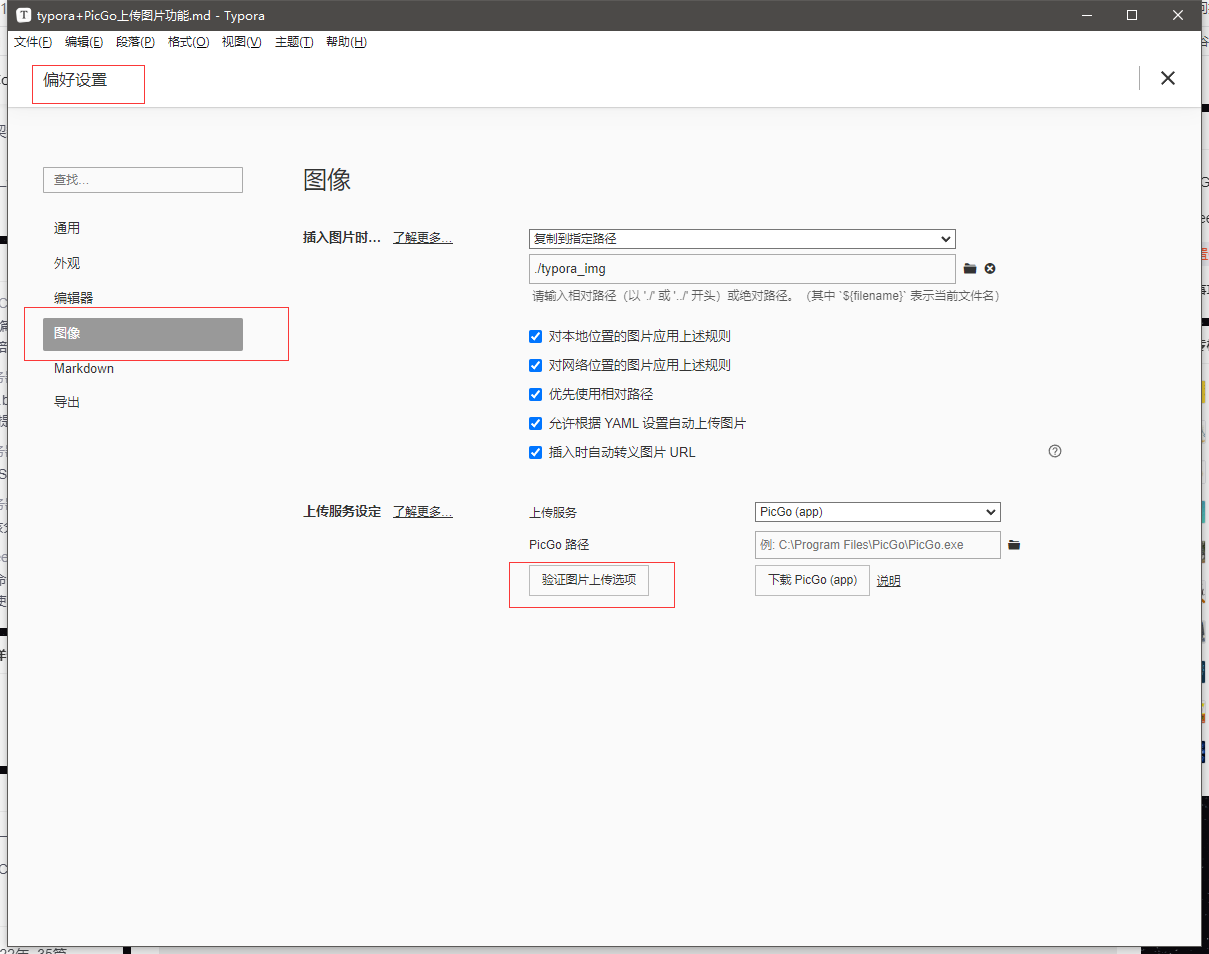Open the 格式(O) menu
1209x954 pixels.
(x=188, y=42)
